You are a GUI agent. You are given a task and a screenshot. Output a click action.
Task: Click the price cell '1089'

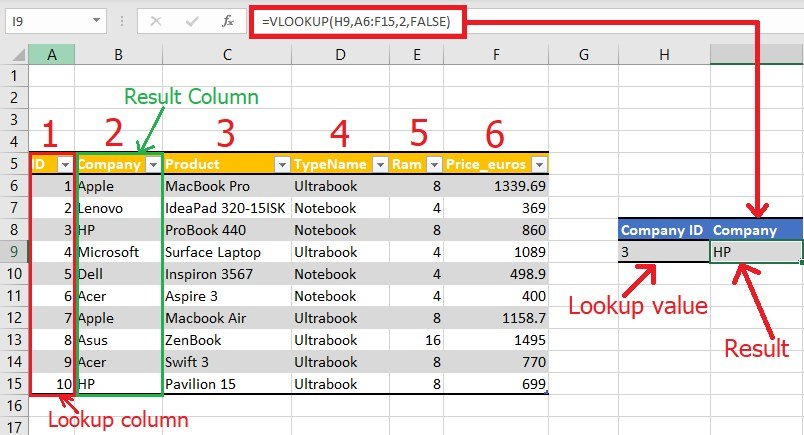(x=496, y=252)
